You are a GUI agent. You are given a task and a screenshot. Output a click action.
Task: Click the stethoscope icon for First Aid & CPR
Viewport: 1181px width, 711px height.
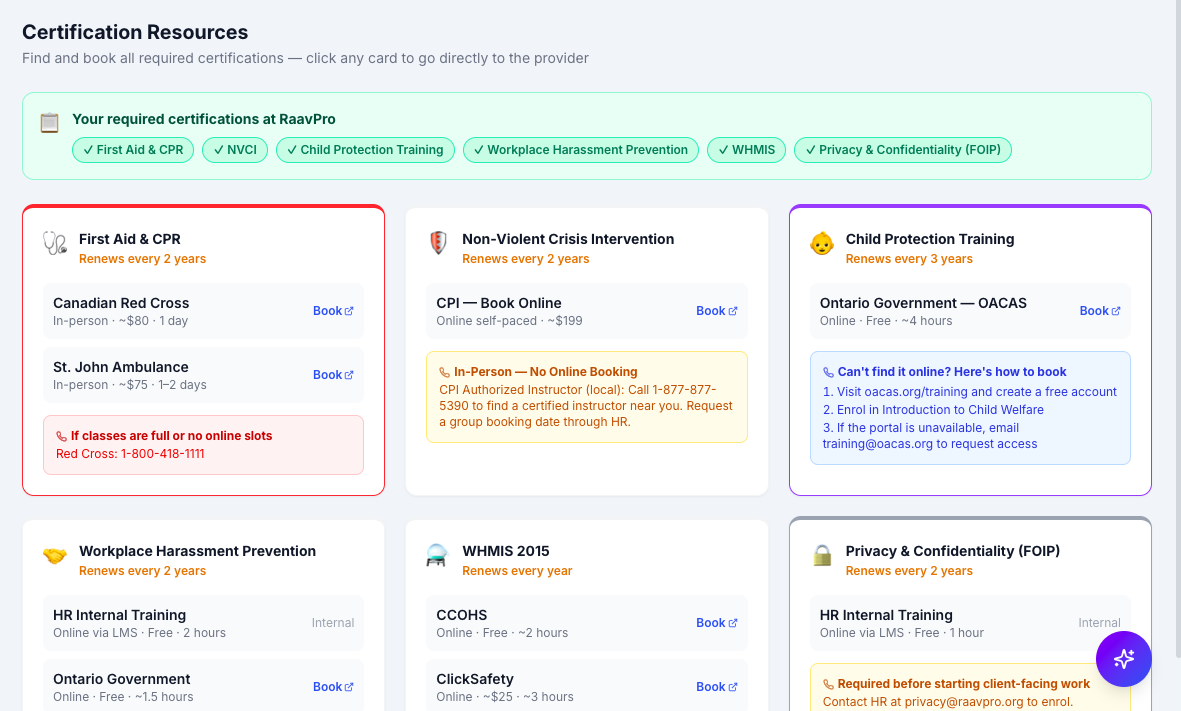point(55,243)
